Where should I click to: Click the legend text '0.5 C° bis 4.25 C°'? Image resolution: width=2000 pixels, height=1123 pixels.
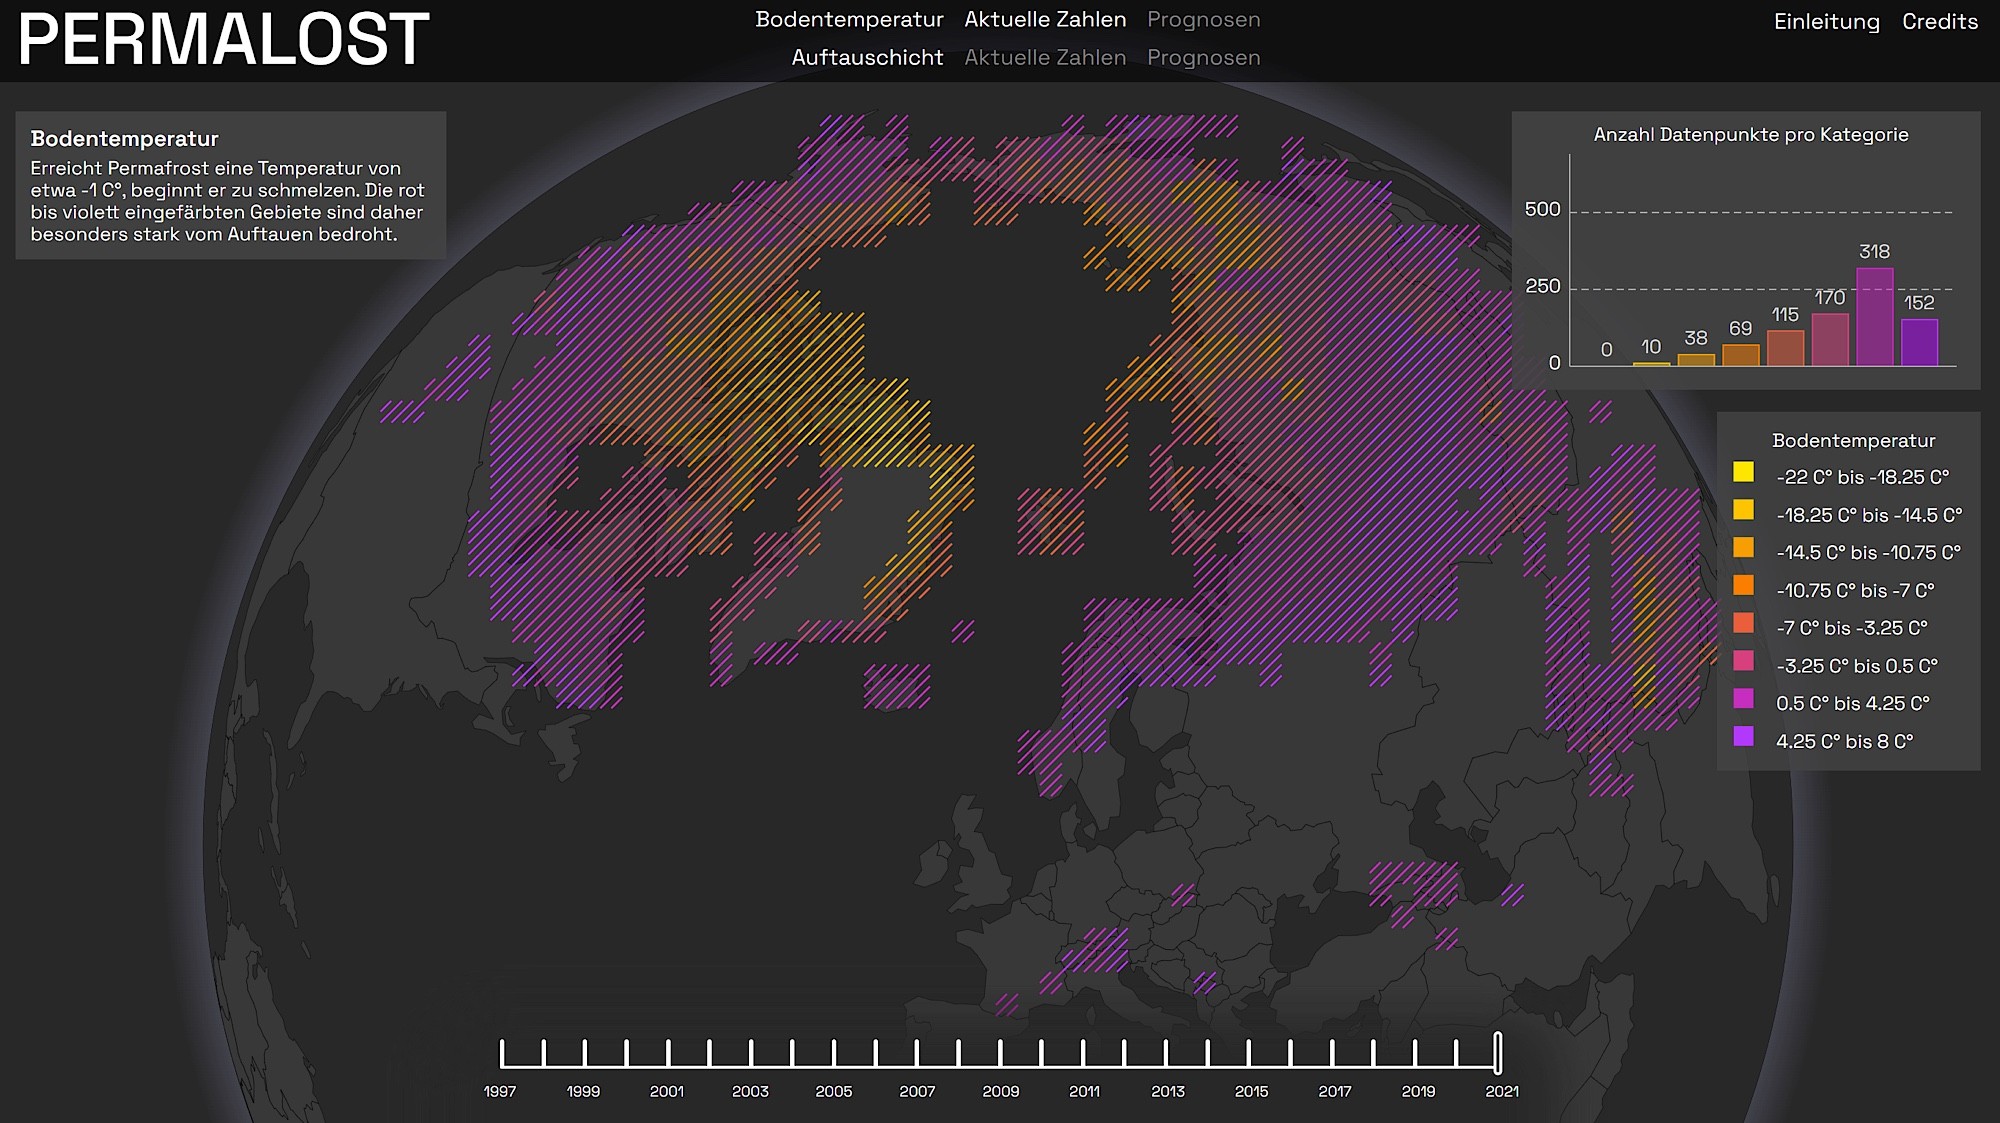(1852, 703)
